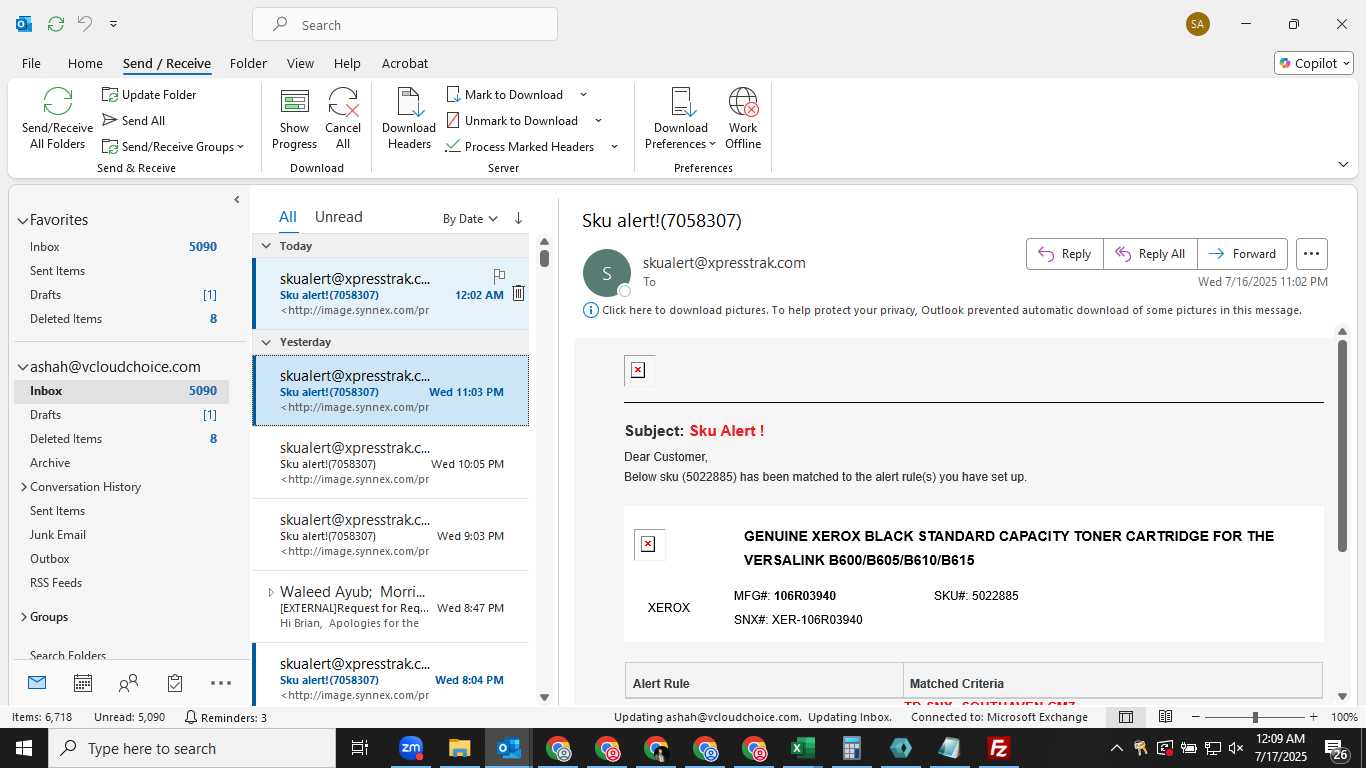1366x768 pixels.
Task: Click Update Folder button
Action: pyautogui.click(x=149, y=95)
